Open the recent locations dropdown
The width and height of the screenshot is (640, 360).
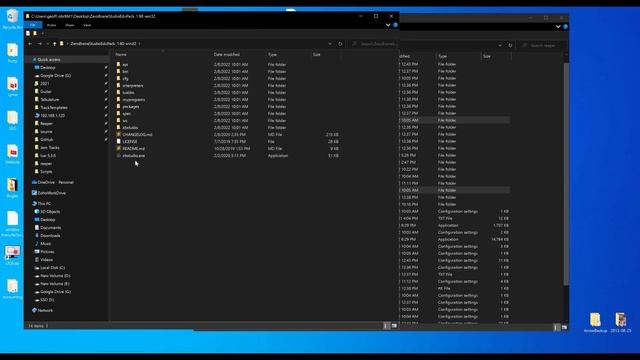47,44
